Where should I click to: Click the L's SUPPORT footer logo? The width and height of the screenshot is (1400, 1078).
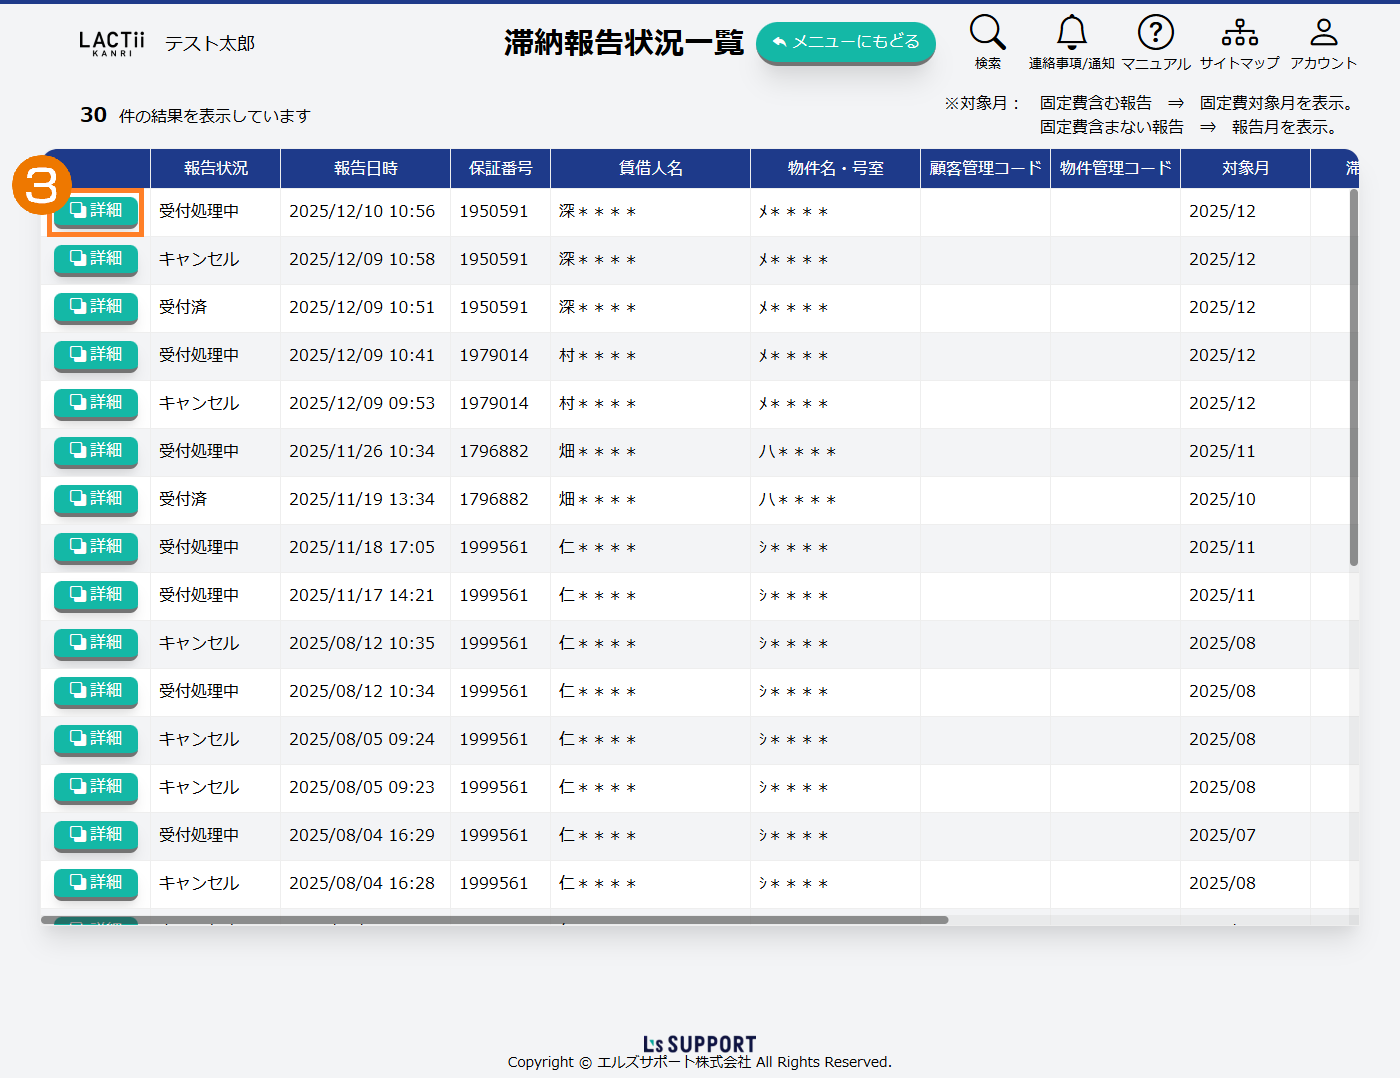tap(699, 1044)
